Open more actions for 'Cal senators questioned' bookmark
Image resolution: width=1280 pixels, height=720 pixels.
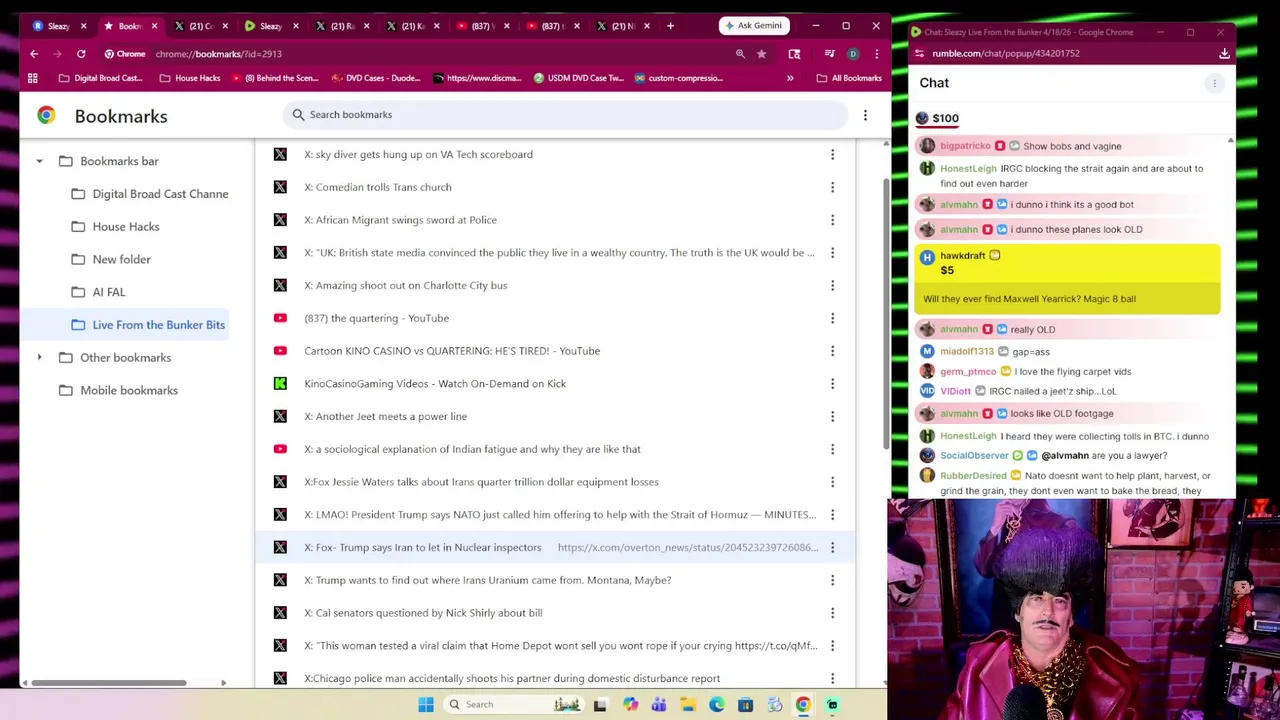832,613
